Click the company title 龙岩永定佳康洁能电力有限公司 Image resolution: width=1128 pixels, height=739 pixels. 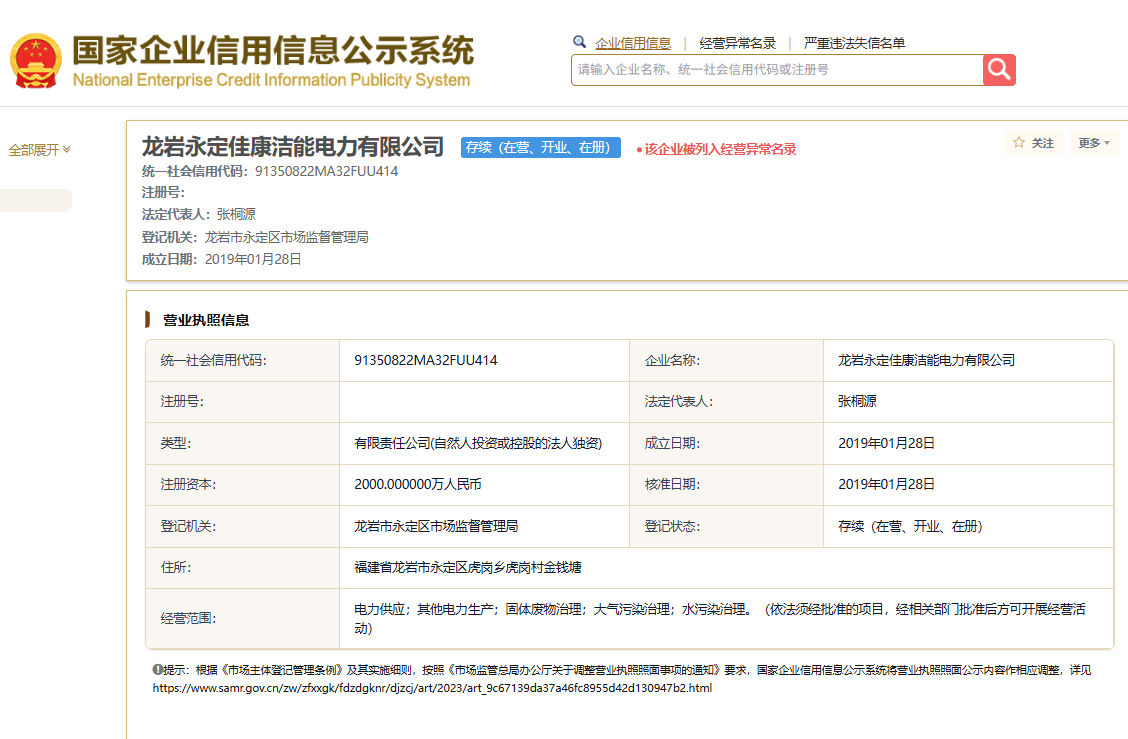(x=293, y=147)
